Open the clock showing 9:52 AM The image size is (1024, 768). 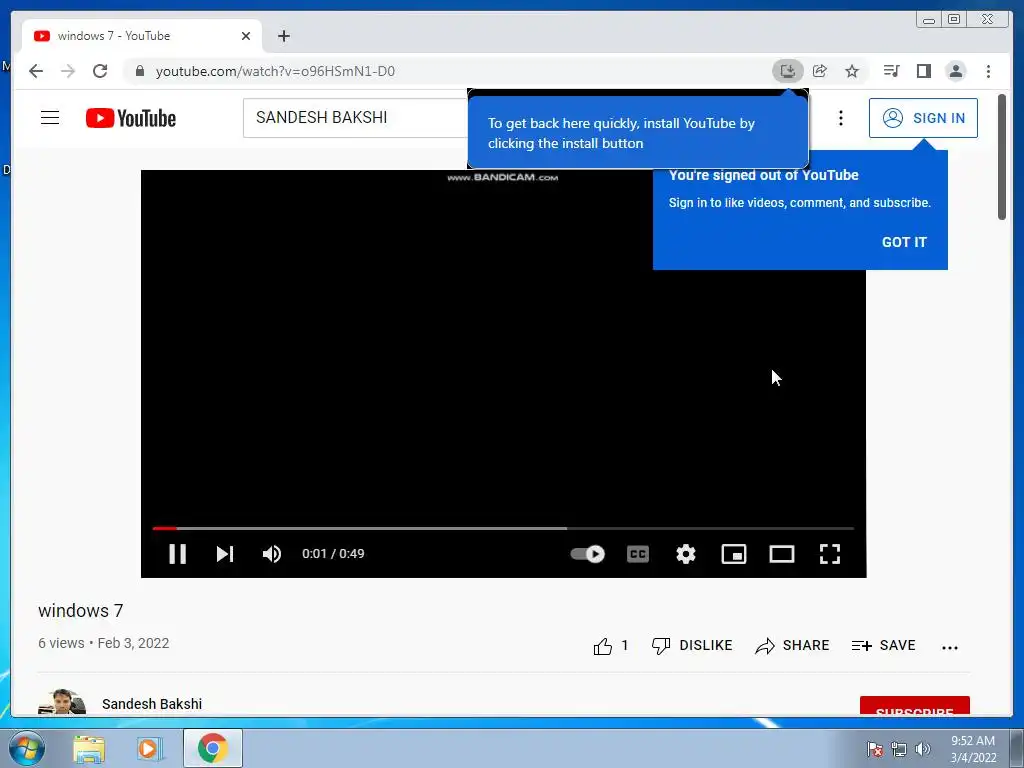(x=973, y=749)
